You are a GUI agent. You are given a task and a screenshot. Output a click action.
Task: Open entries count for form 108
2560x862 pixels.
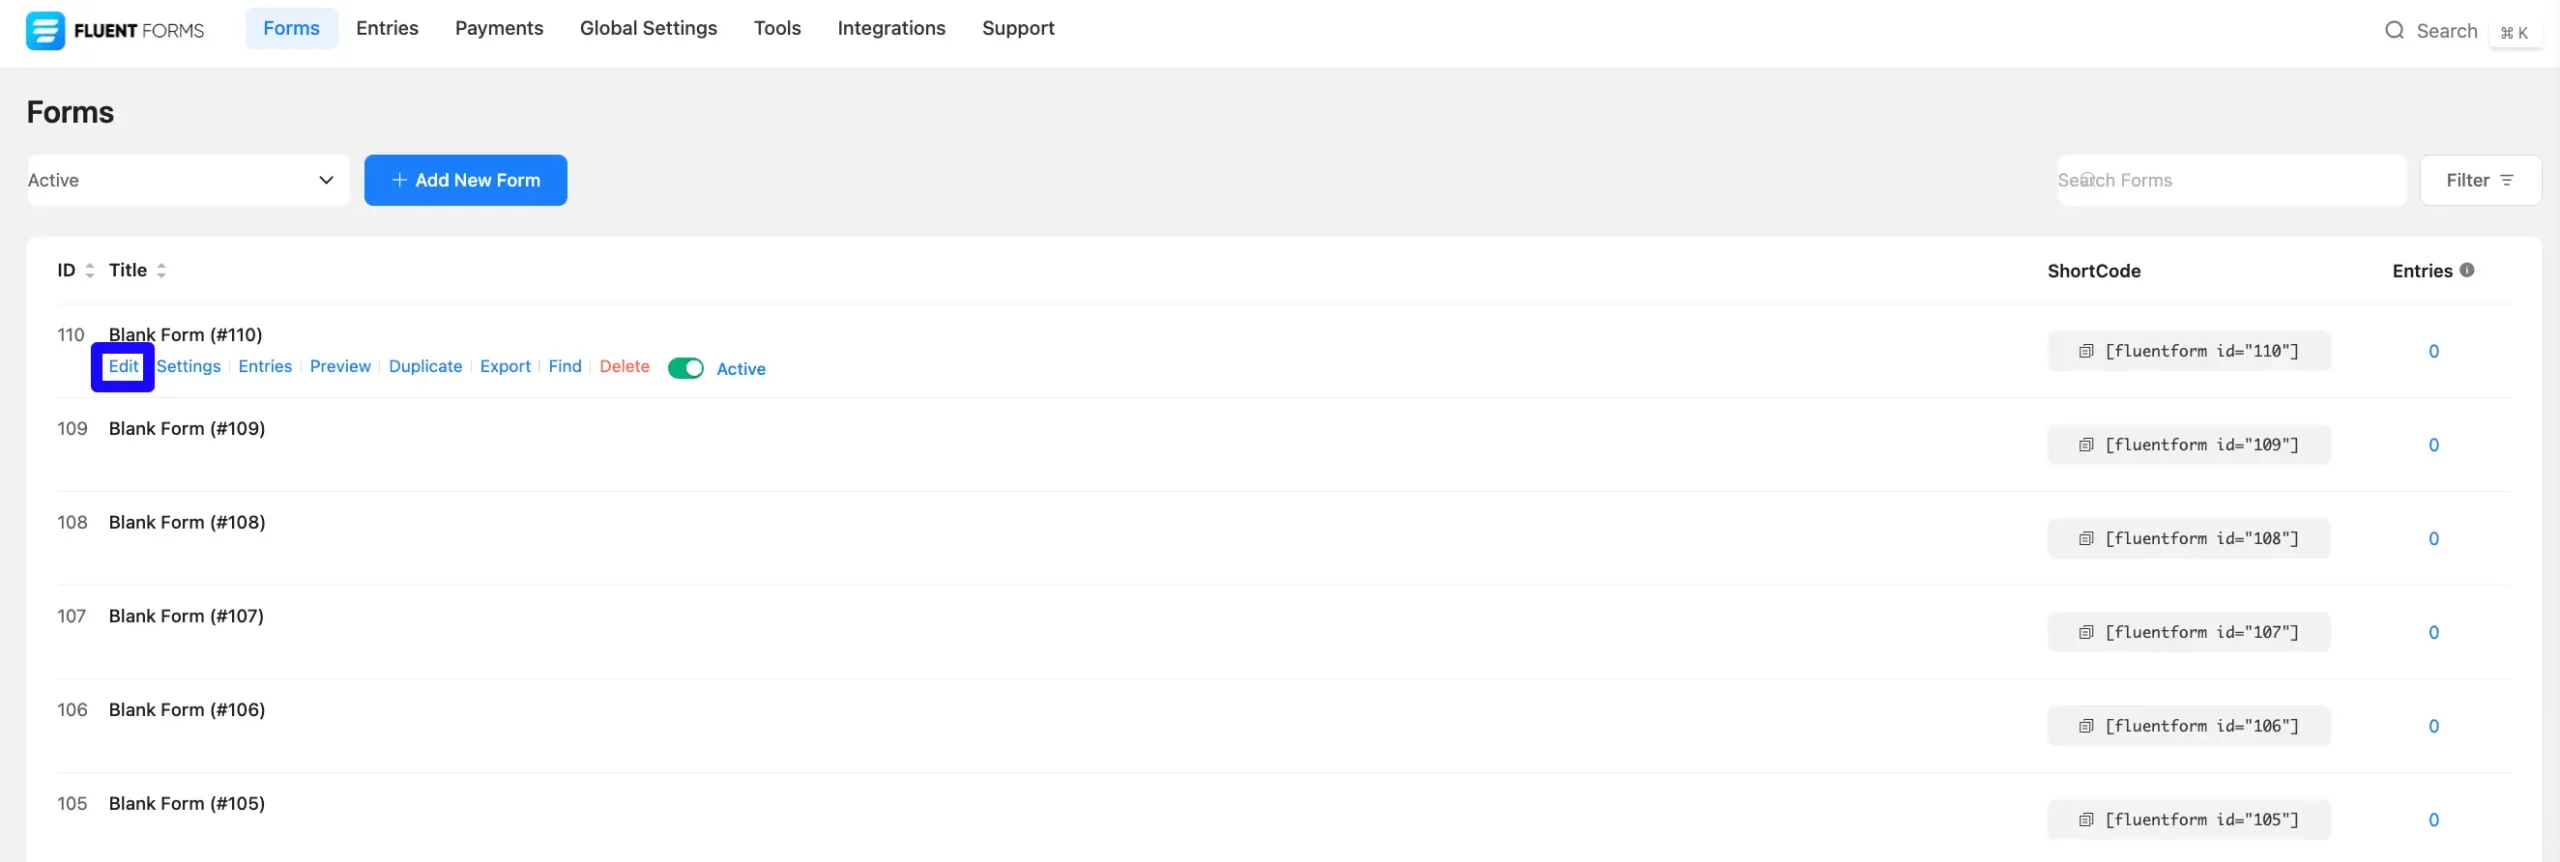click(2433, 539)
